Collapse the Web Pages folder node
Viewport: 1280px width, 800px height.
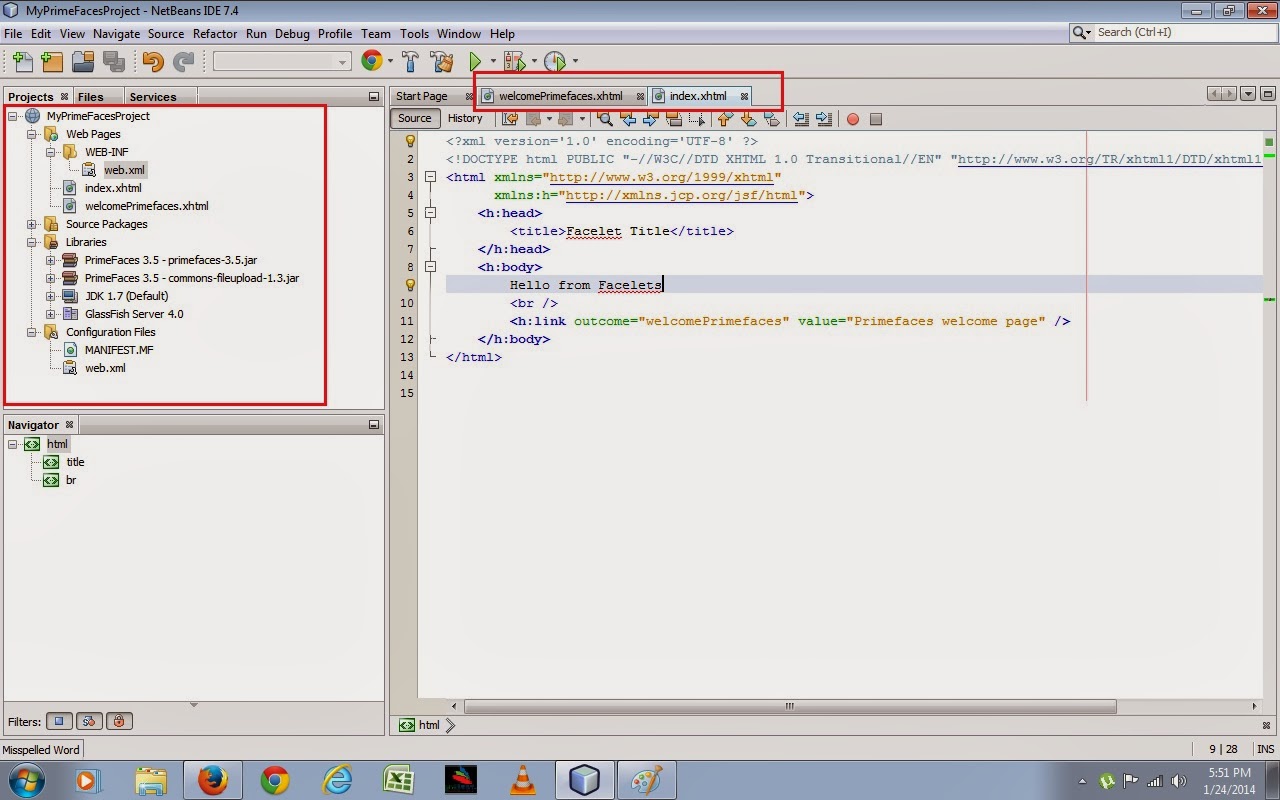32,134
